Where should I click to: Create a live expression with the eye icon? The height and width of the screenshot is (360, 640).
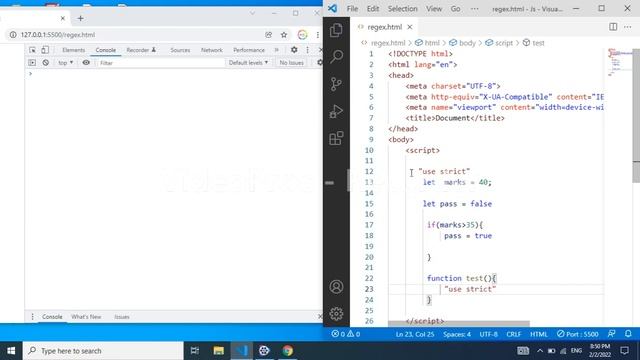(86, 63)
